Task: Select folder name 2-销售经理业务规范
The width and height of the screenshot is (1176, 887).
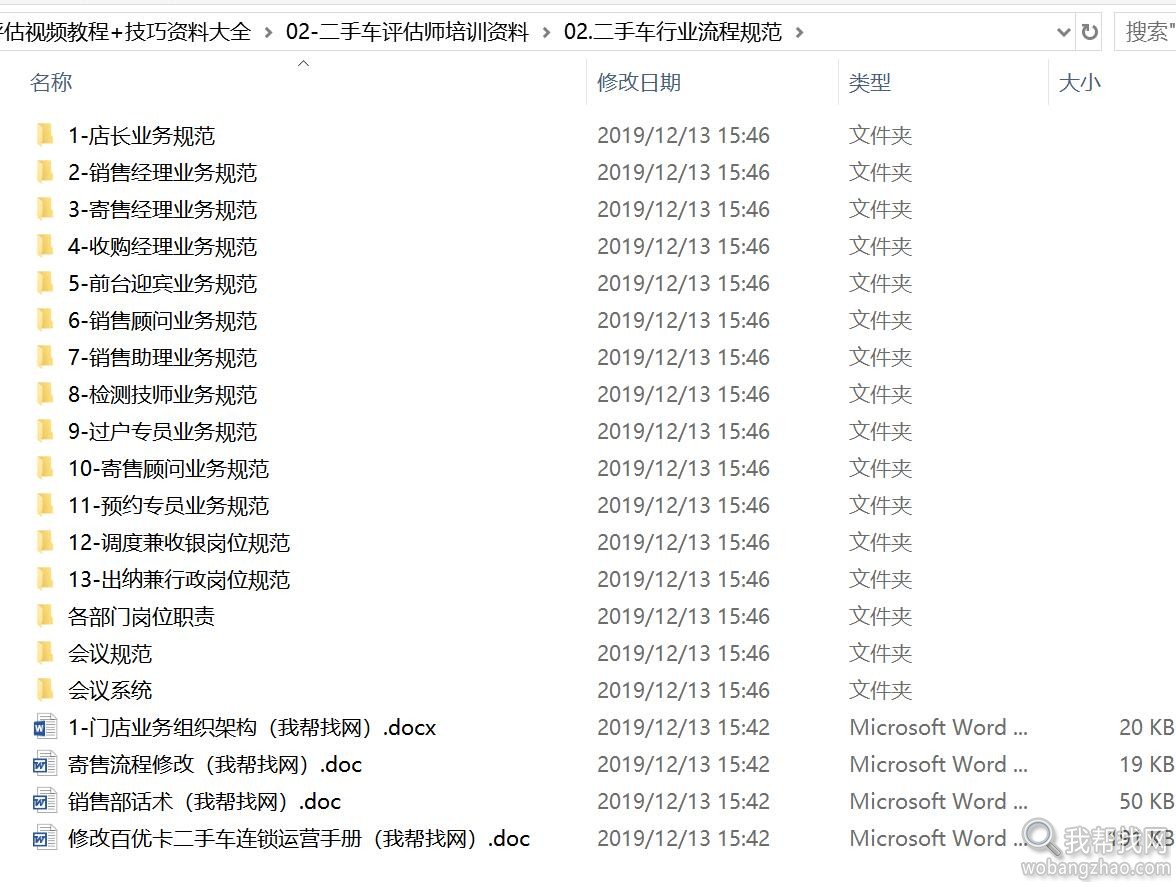Action: (163, 172)
